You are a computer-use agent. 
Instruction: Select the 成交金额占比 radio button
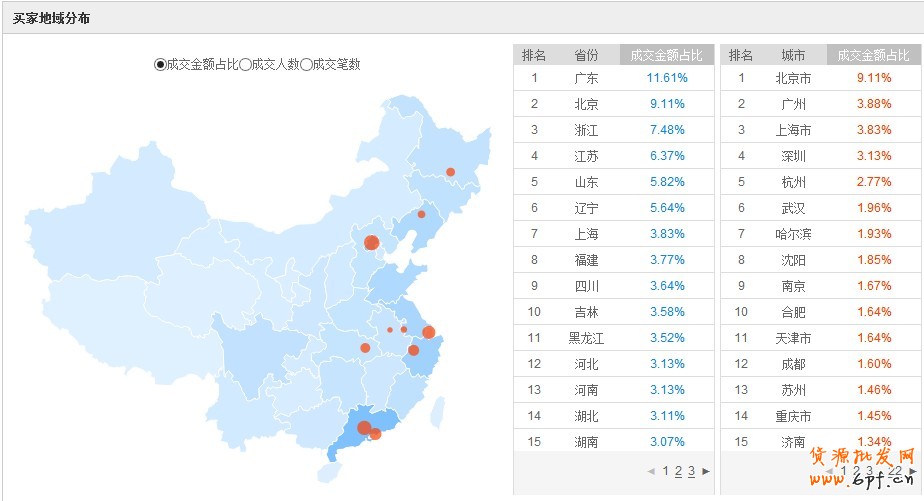[x=160, y=64]
